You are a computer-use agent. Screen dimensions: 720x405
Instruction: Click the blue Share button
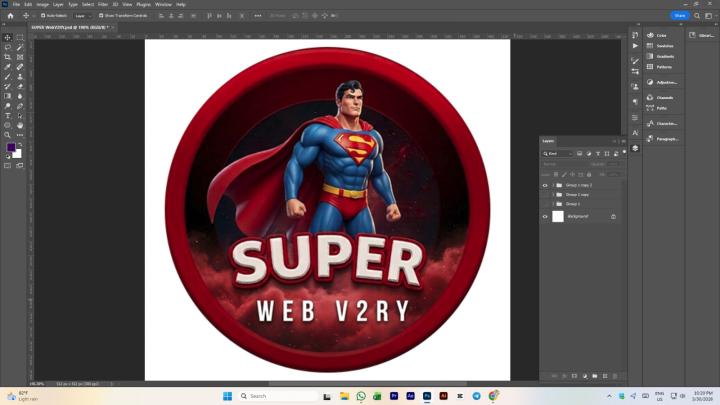click(x=680, y=16)
